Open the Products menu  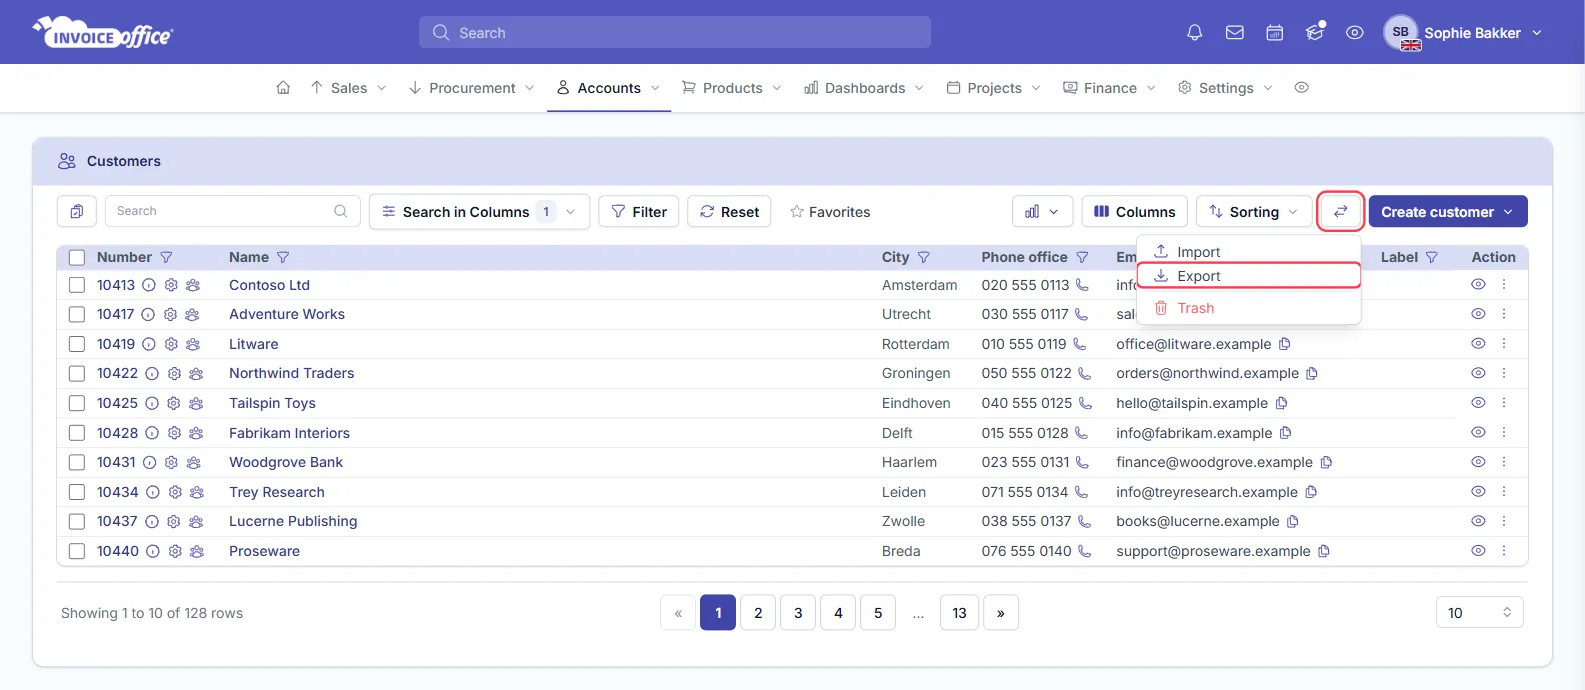731,88
